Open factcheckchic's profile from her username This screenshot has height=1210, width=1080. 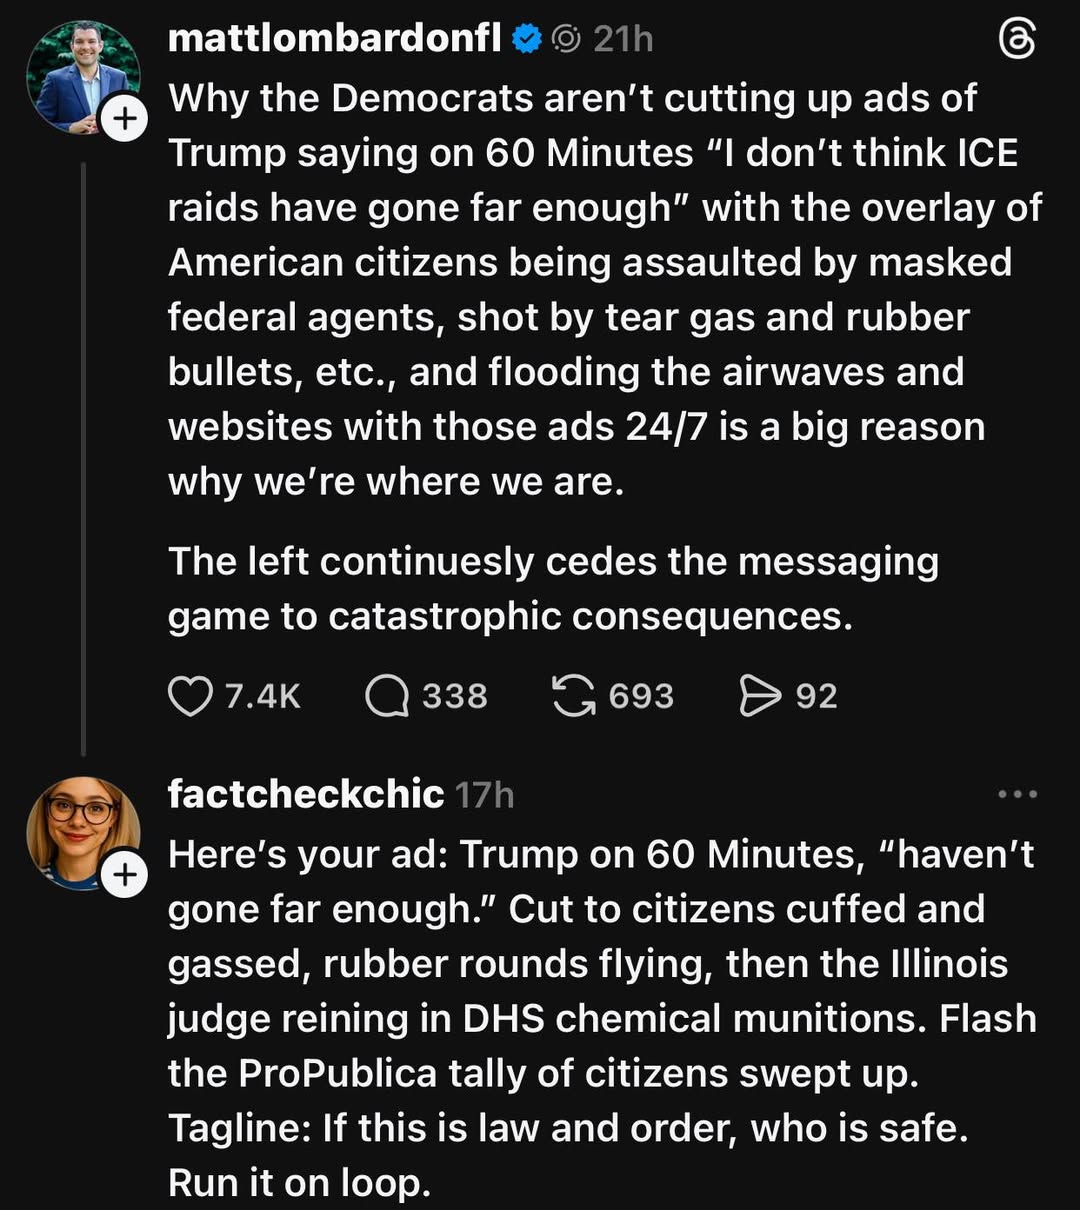[305, 794]
